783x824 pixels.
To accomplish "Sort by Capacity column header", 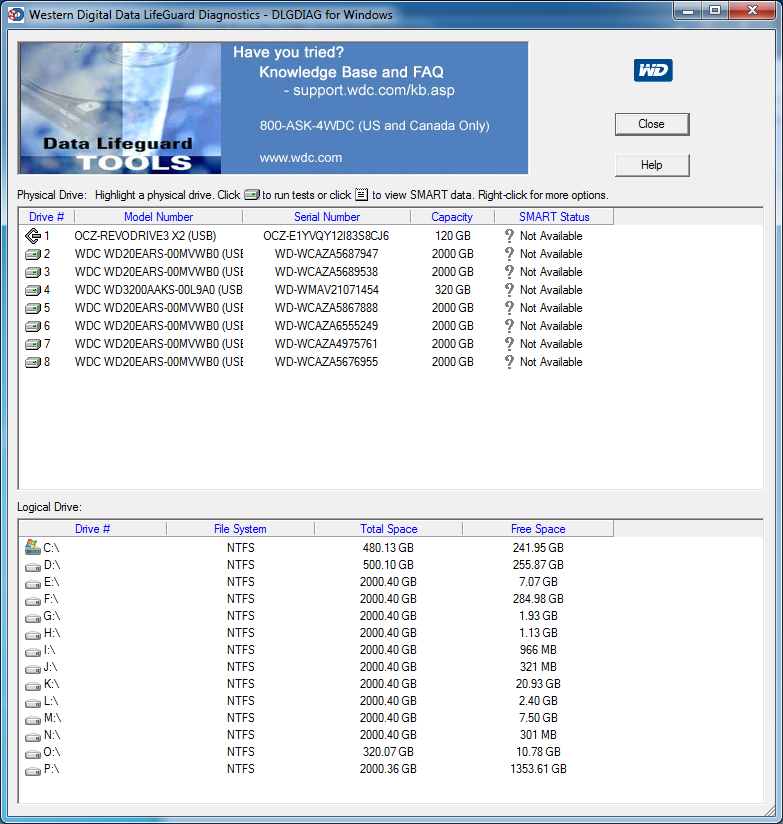I will pyautogui.click(x=452, y=217).
